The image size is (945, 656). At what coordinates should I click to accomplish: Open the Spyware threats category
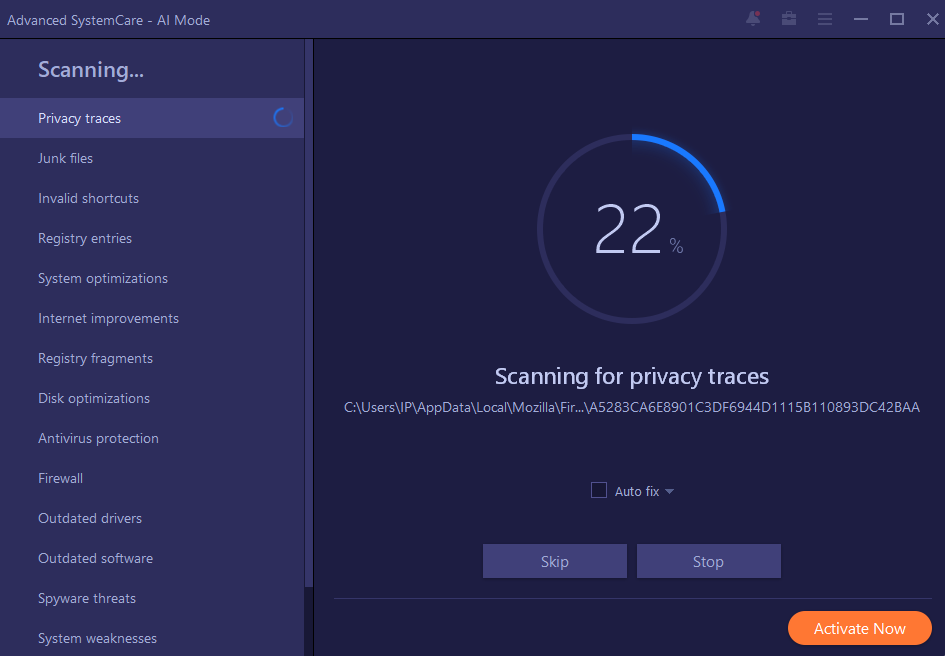(x=87, y=598)
